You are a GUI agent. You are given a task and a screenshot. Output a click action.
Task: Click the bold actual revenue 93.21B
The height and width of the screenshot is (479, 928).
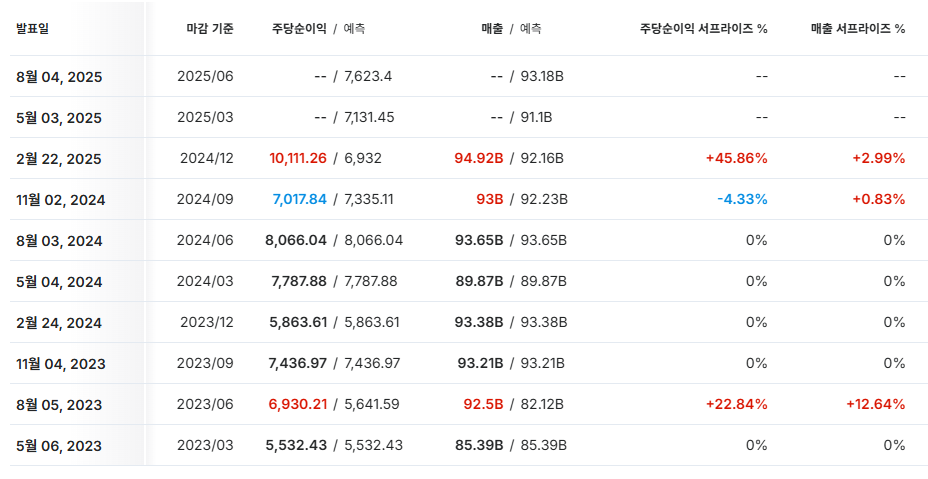[x=481, y=363]
